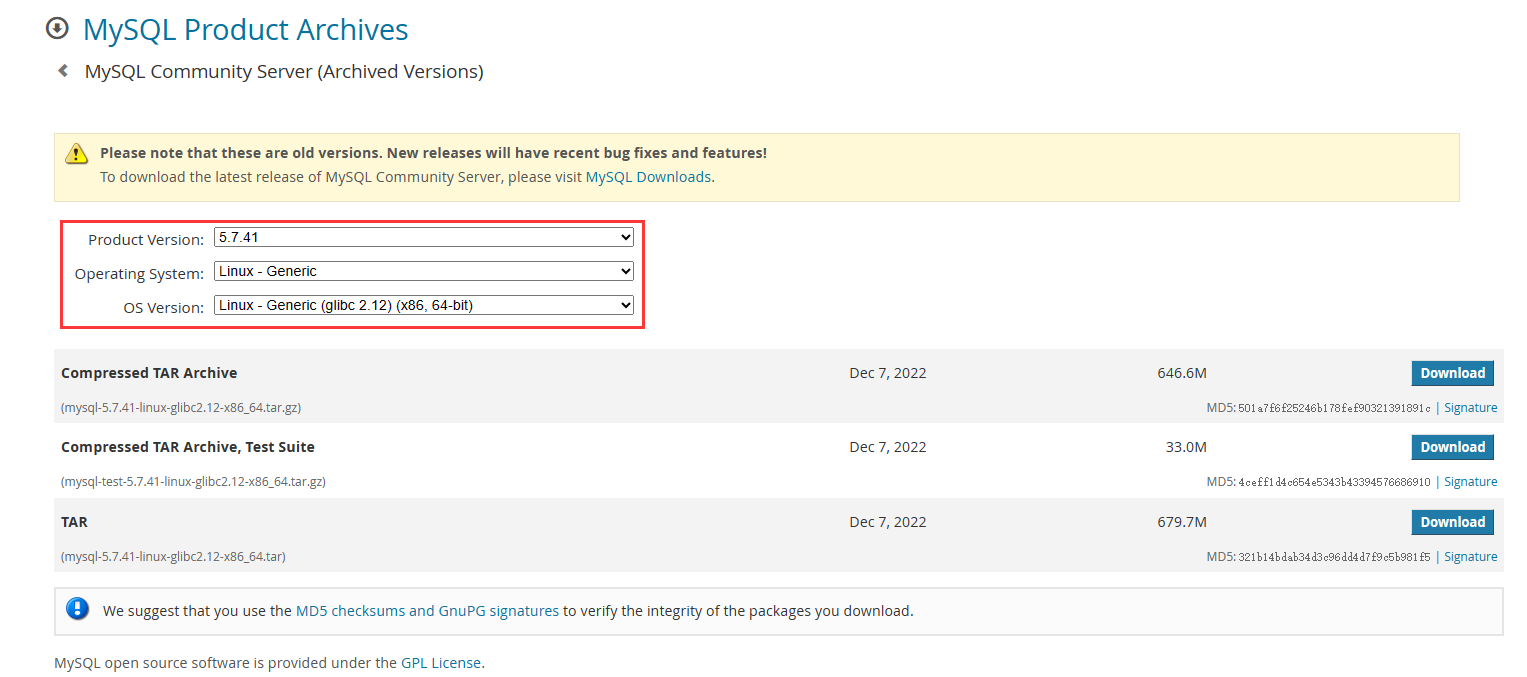Click the MySQL Product Archives heading
The image size is (1527, 677).
245,29
